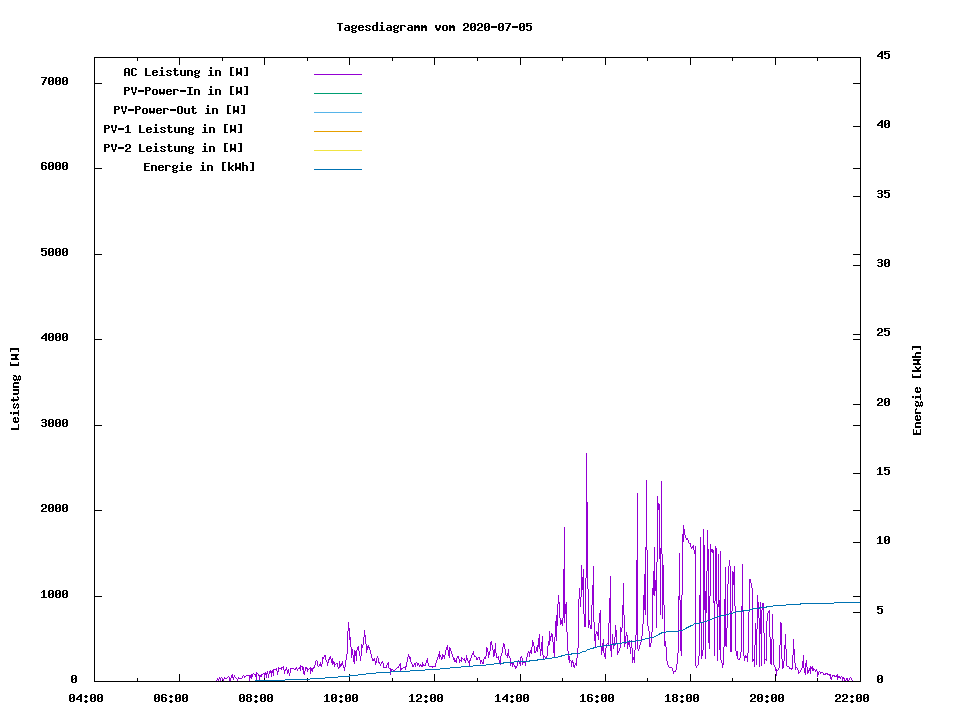Image resolution: width=960 pixels, height=720 pixels.
Task: Select the 04:00 start time label
Action: (x=86, y=698)
